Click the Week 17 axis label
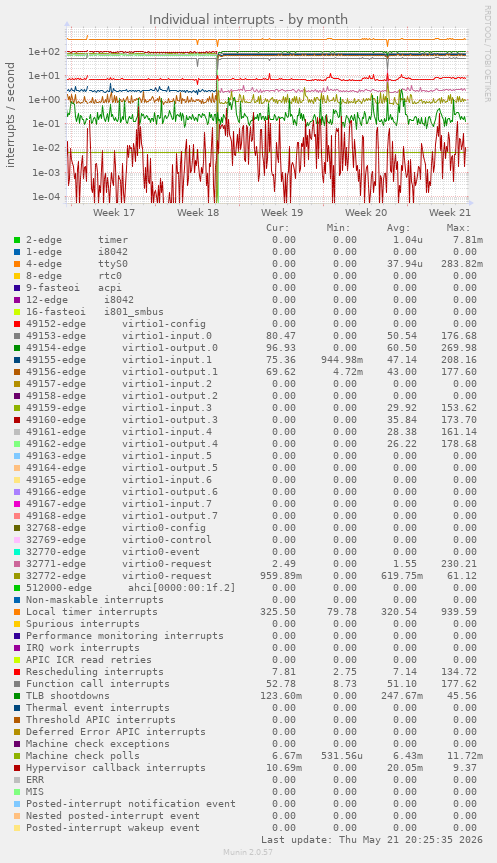Viewport: 497px width, 863px height. 114,212
